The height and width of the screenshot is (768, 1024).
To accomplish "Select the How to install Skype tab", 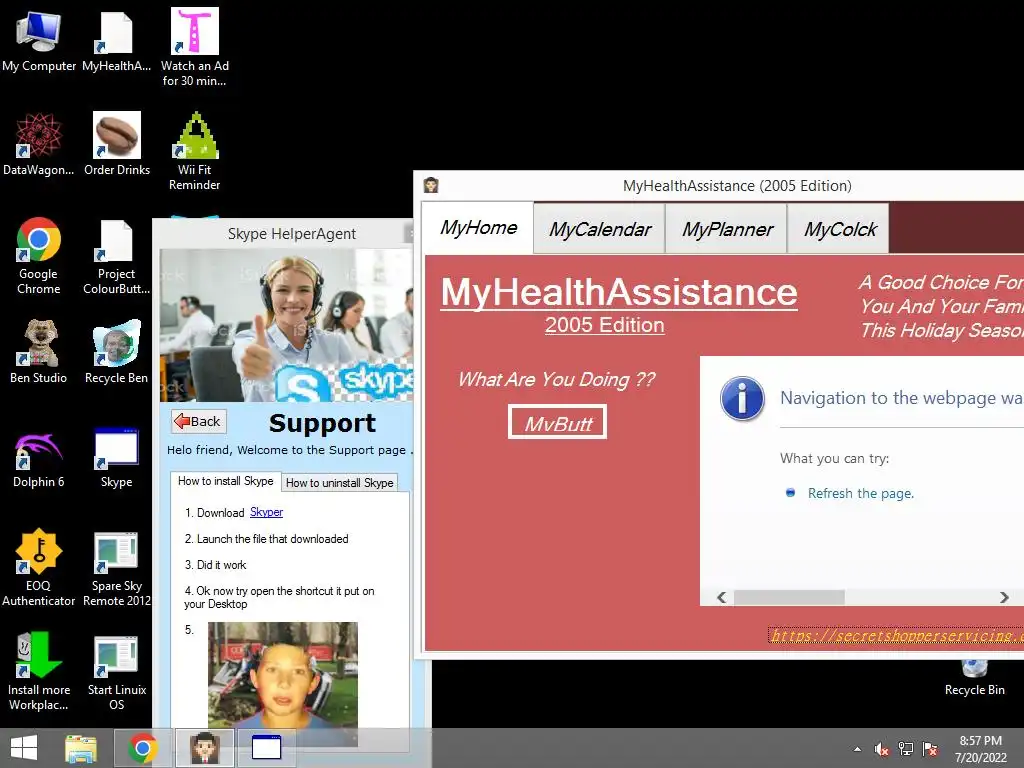I will (225, 481).
